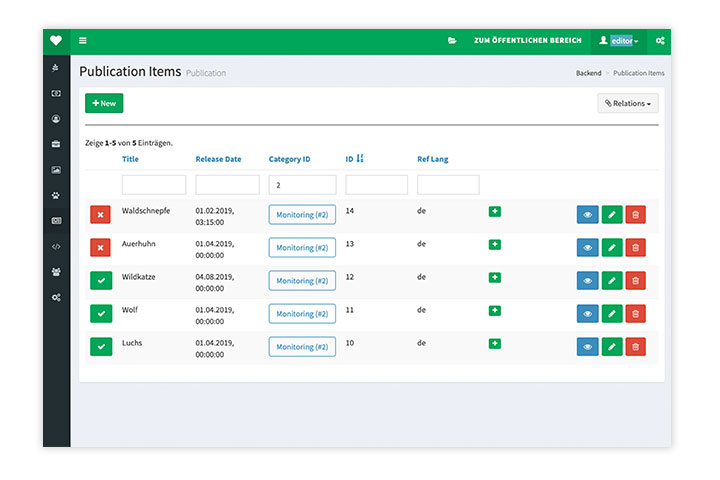Open Monitoring (#2) in Waldschnepfe row
Image resolution: width=720 pixels, height=480 pixels.
pyautogui.click(x=302, y=215)
